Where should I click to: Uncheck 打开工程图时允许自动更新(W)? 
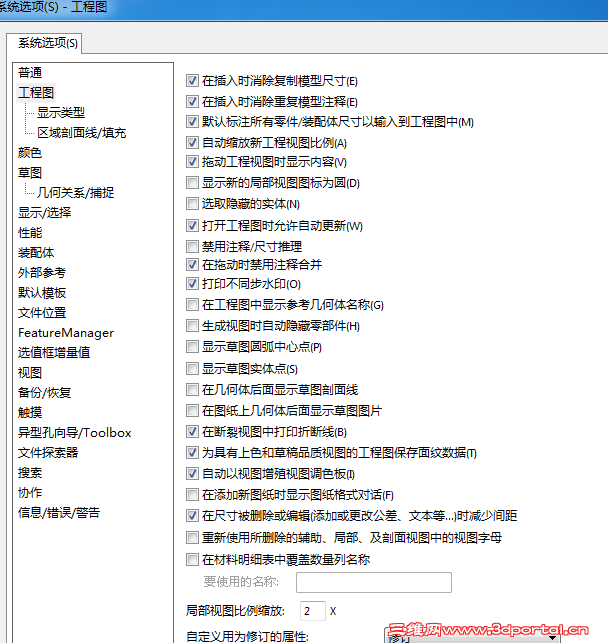pyautogui.click(x=192, y=226)
